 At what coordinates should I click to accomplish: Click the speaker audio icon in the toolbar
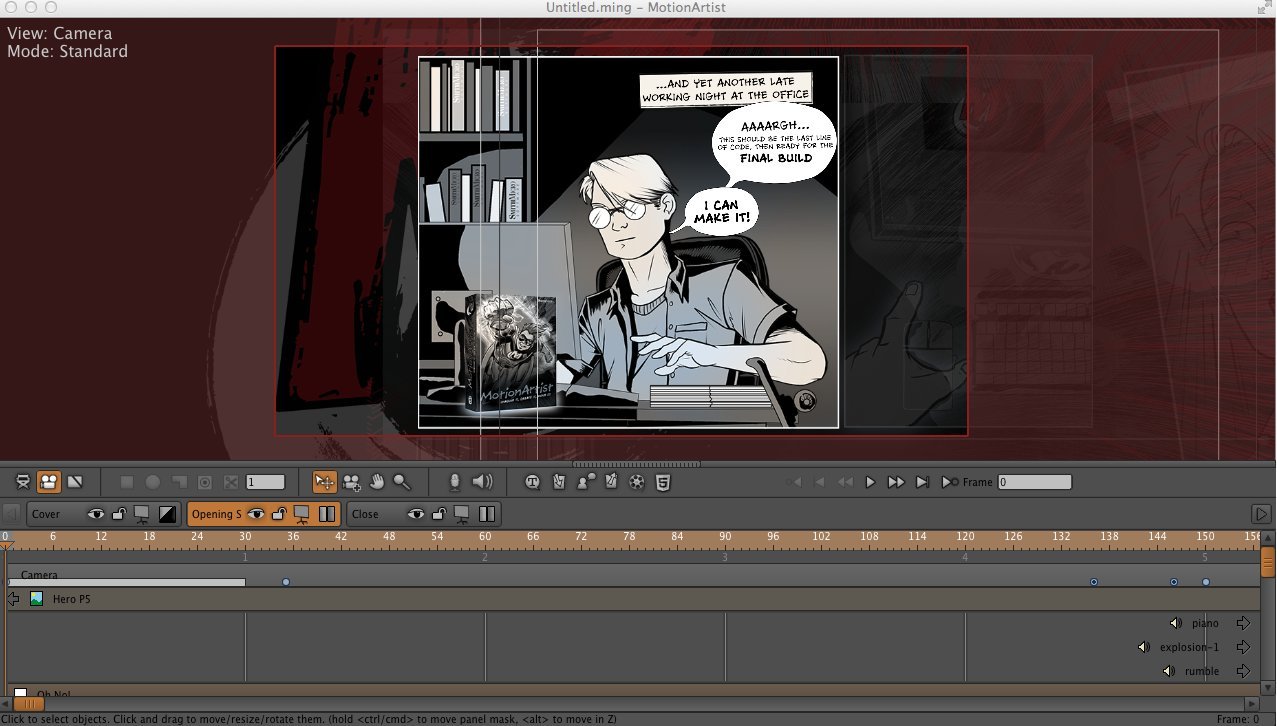483,482
